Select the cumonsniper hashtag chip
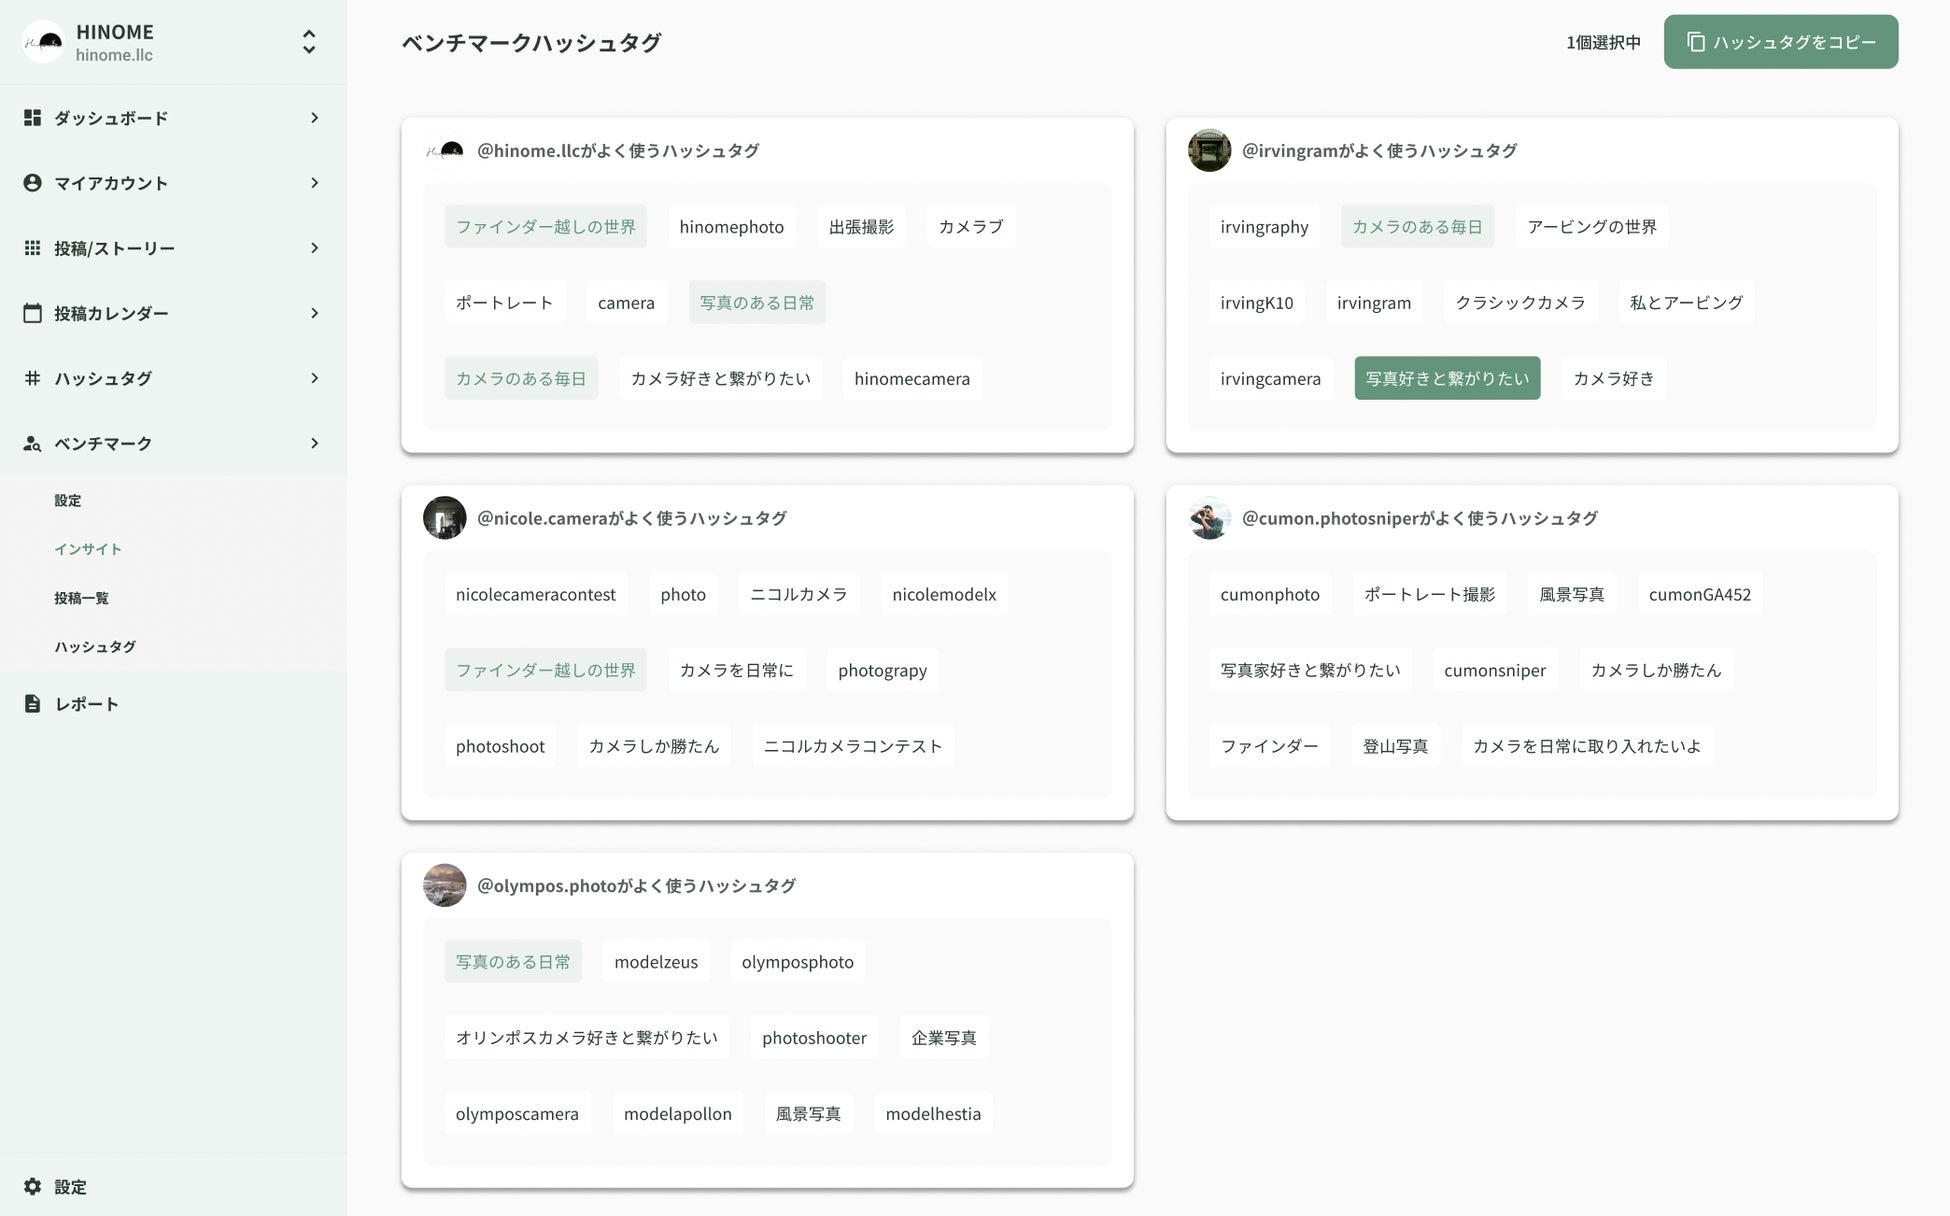The height and width of the screenshot is (1216, 1950). pos(1494,670)
